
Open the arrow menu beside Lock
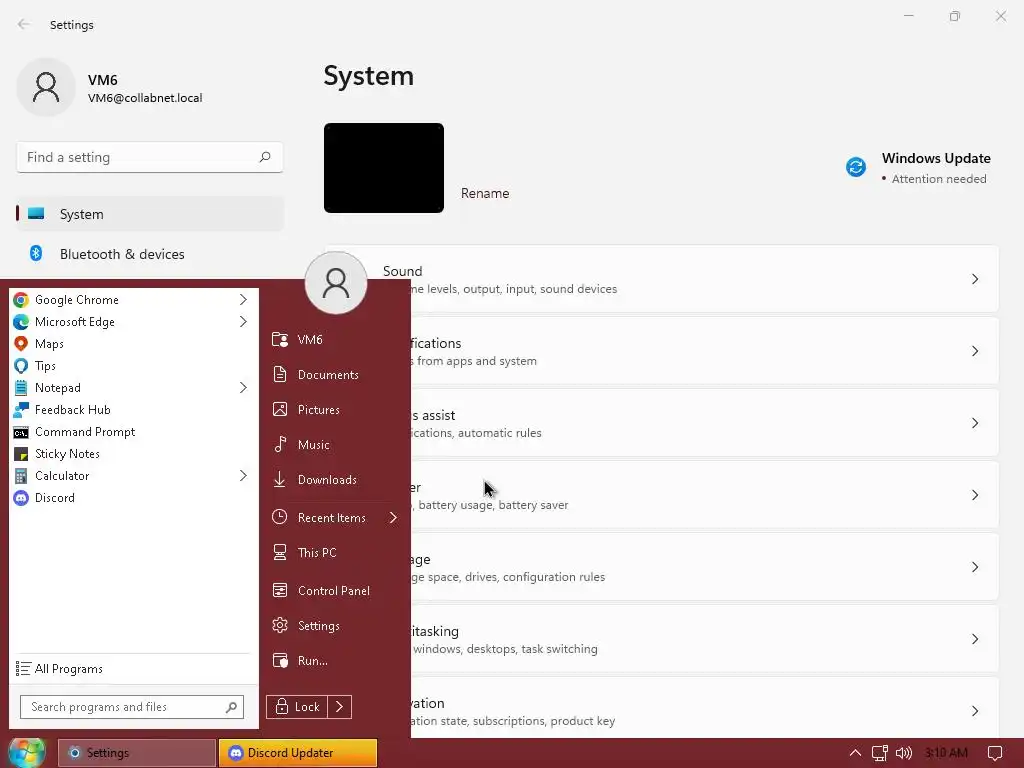tap(340, 707)
